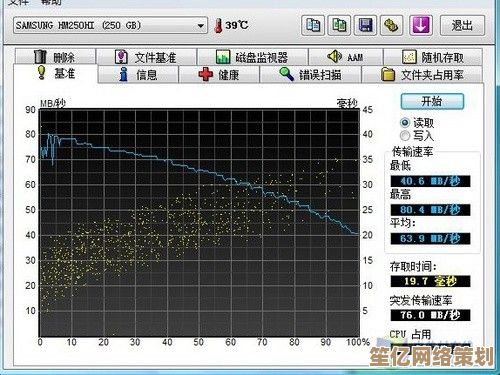Click the blue info icon on 信息 tab

pos(124,74)
